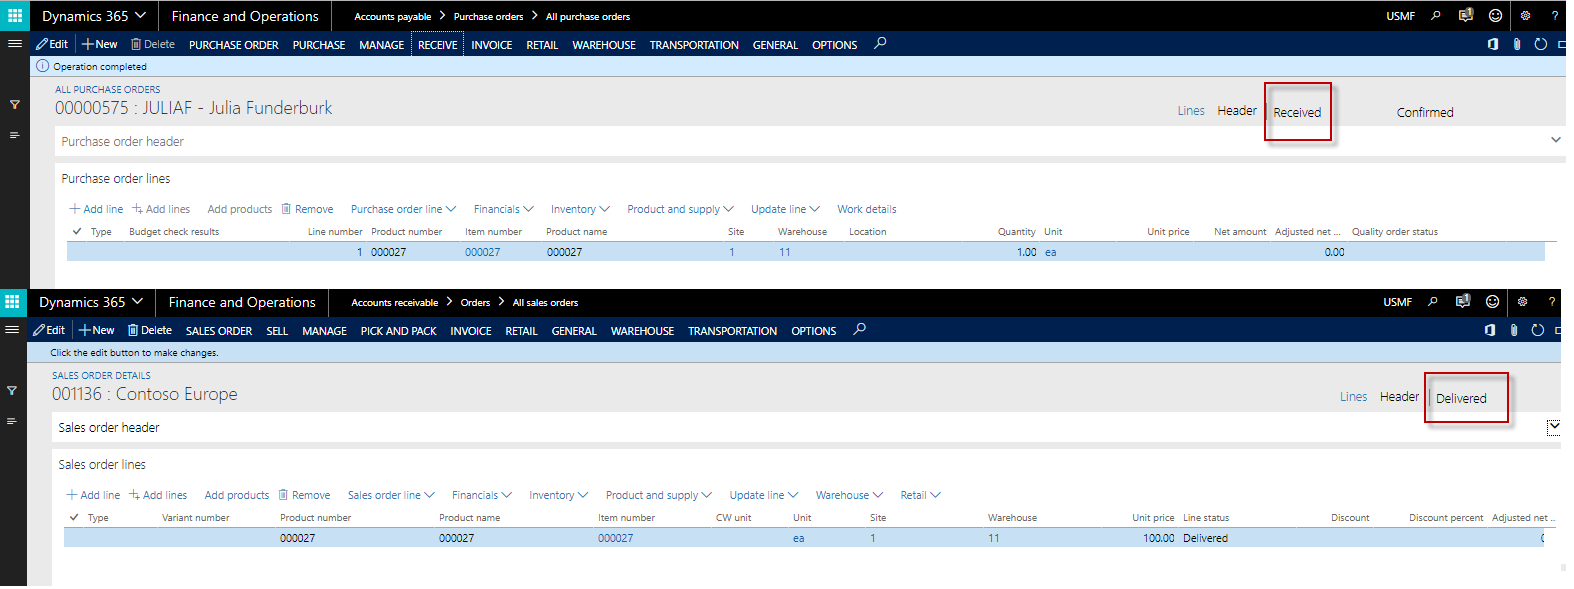
Task: Open RECEIVE tab in purchase order
Action: pos(438,45)
